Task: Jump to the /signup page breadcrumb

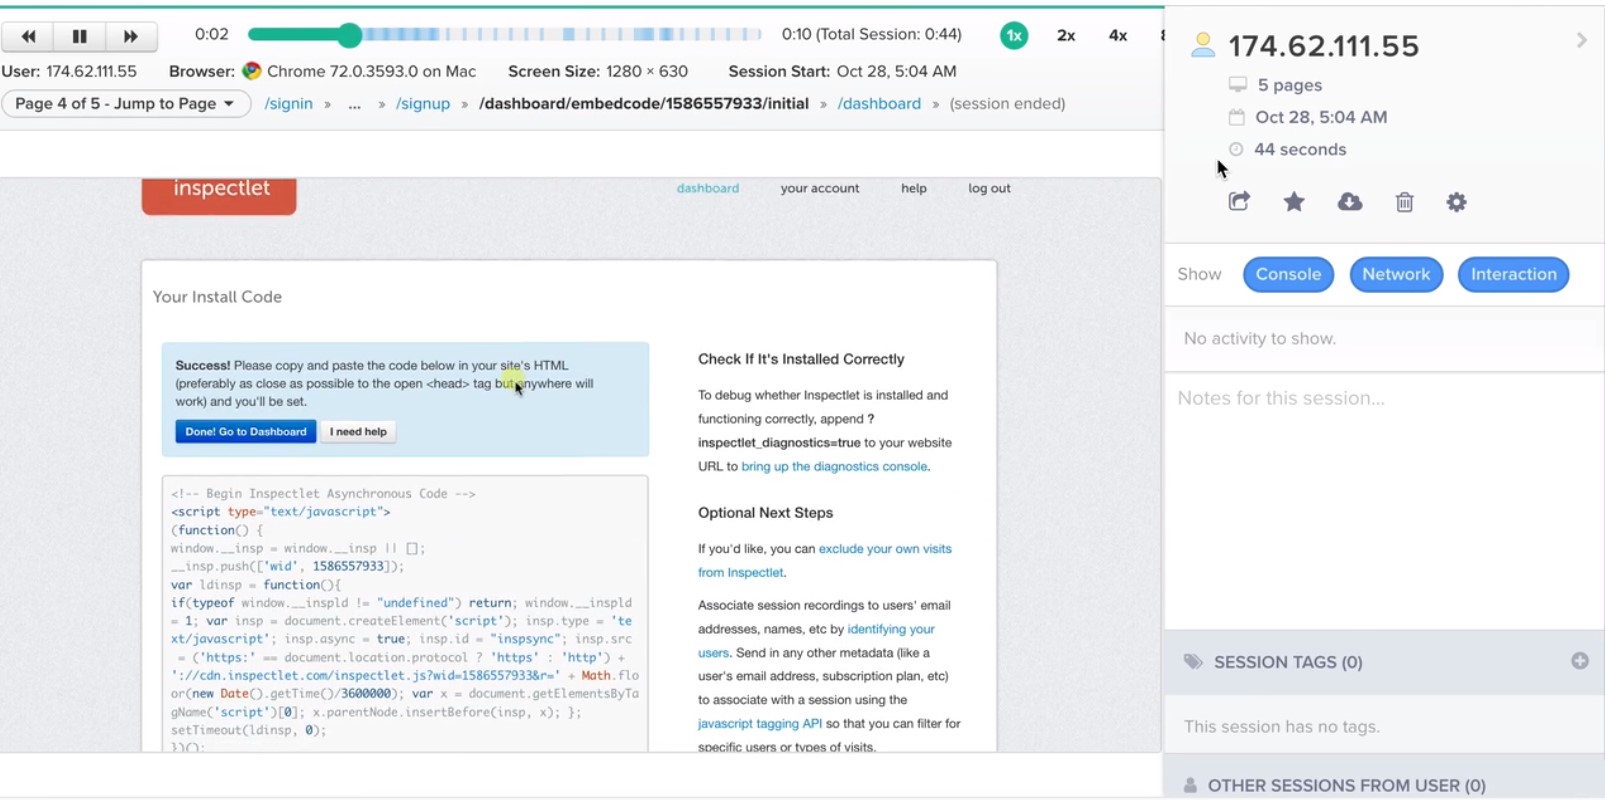Action: [423, 104]
